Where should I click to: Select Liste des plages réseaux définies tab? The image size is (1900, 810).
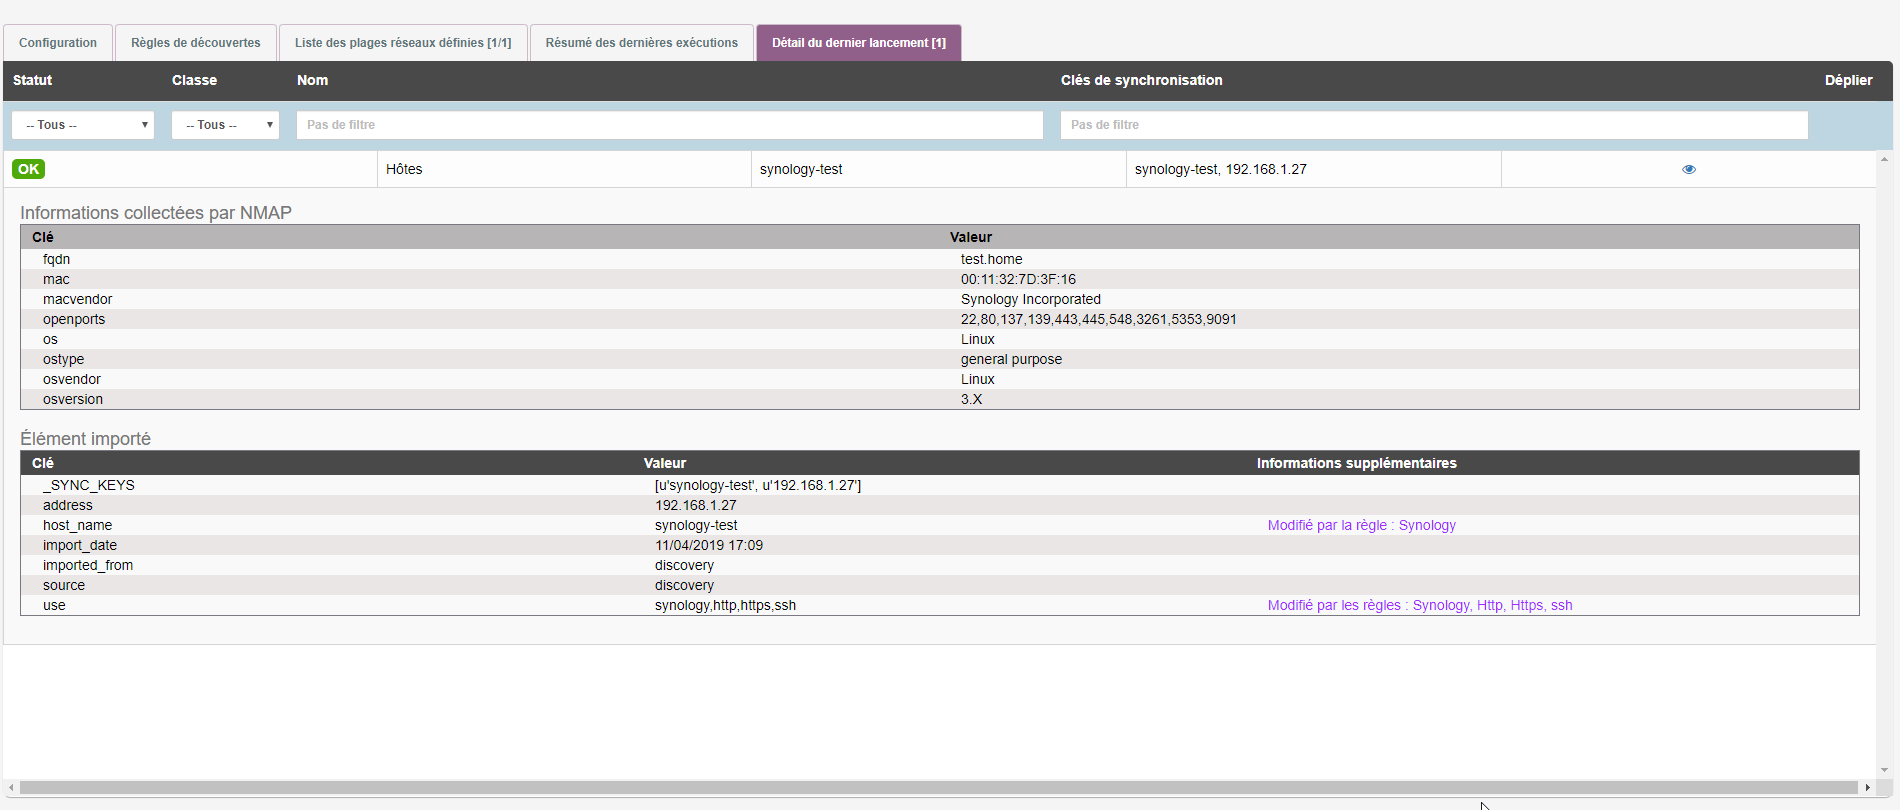[403, 43]
